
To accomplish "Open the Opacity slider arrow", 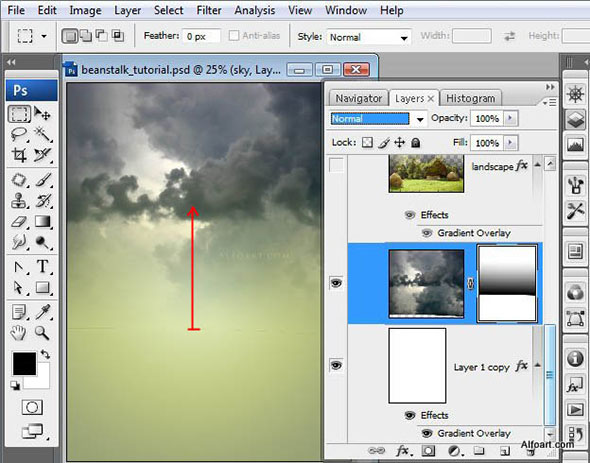I will [x=510, y=118].
